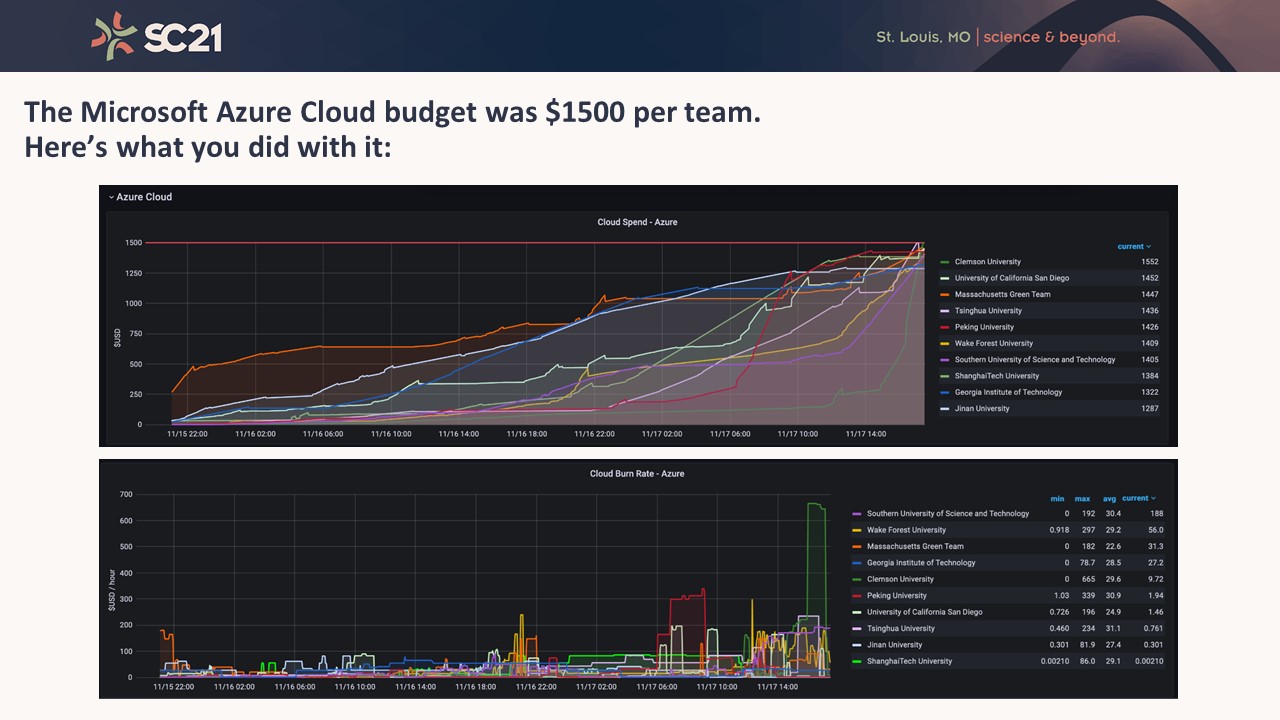Click the SC21 conference logo
The width and height of the screenshot is (1280, 720).
click(157, 35)
